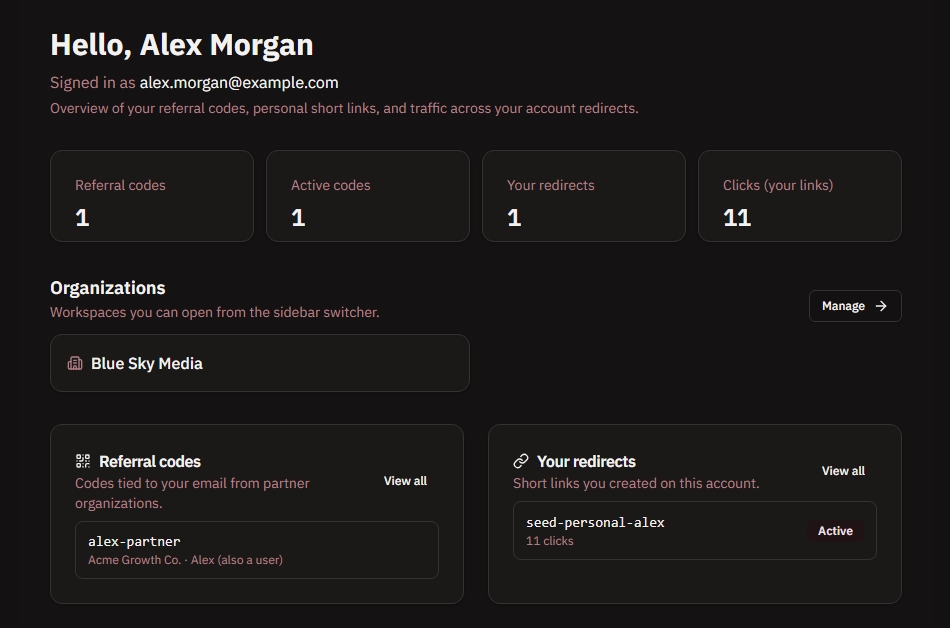
Task: Click the Active codes stat card
Action: (367, 196)
